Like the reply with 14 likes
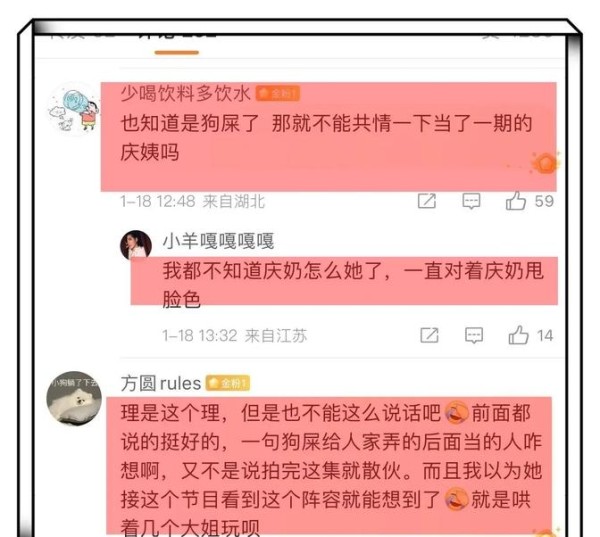Screen dimensions: 600x537 [x=518, y=335]
